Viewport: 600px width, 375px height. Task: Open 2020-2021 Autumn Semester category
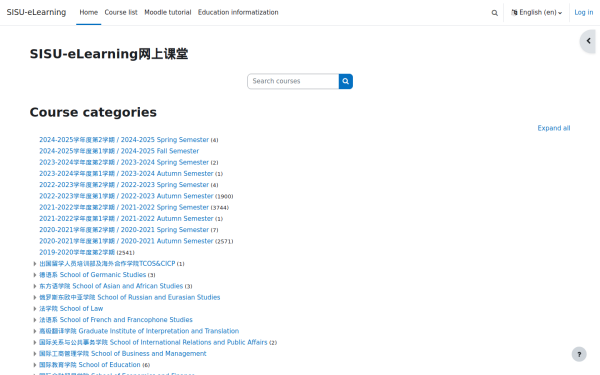point(126,241)
